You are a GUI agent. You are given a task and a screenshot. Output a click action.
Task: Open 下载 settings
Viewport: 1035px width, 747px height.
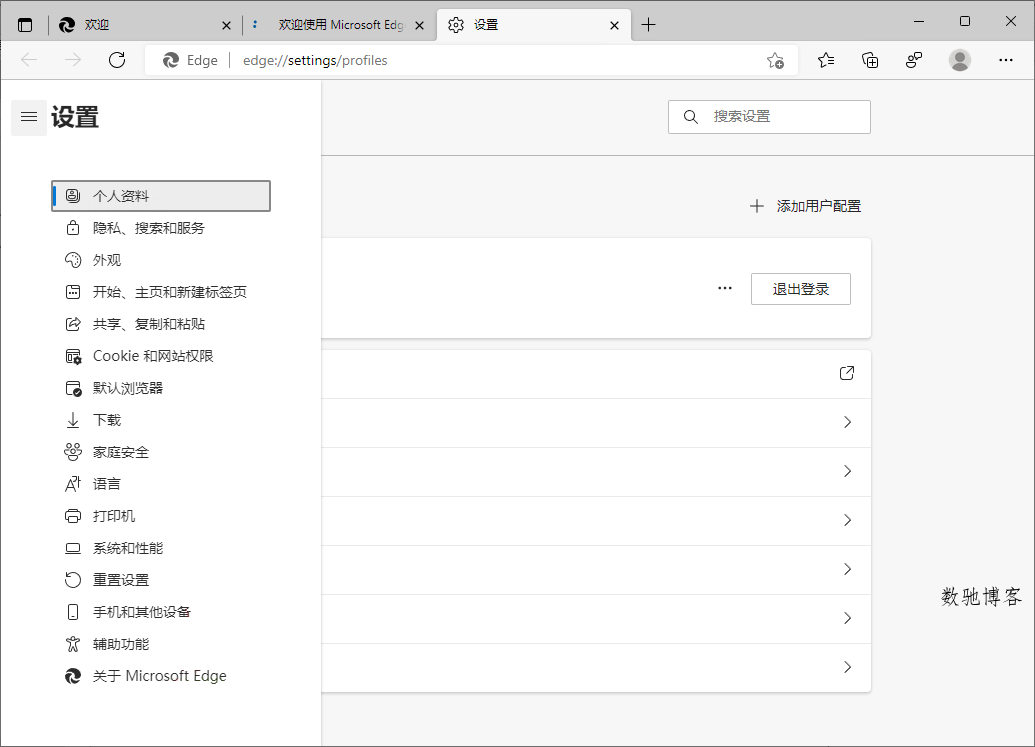pyautogui.click(x=161, y=420)
